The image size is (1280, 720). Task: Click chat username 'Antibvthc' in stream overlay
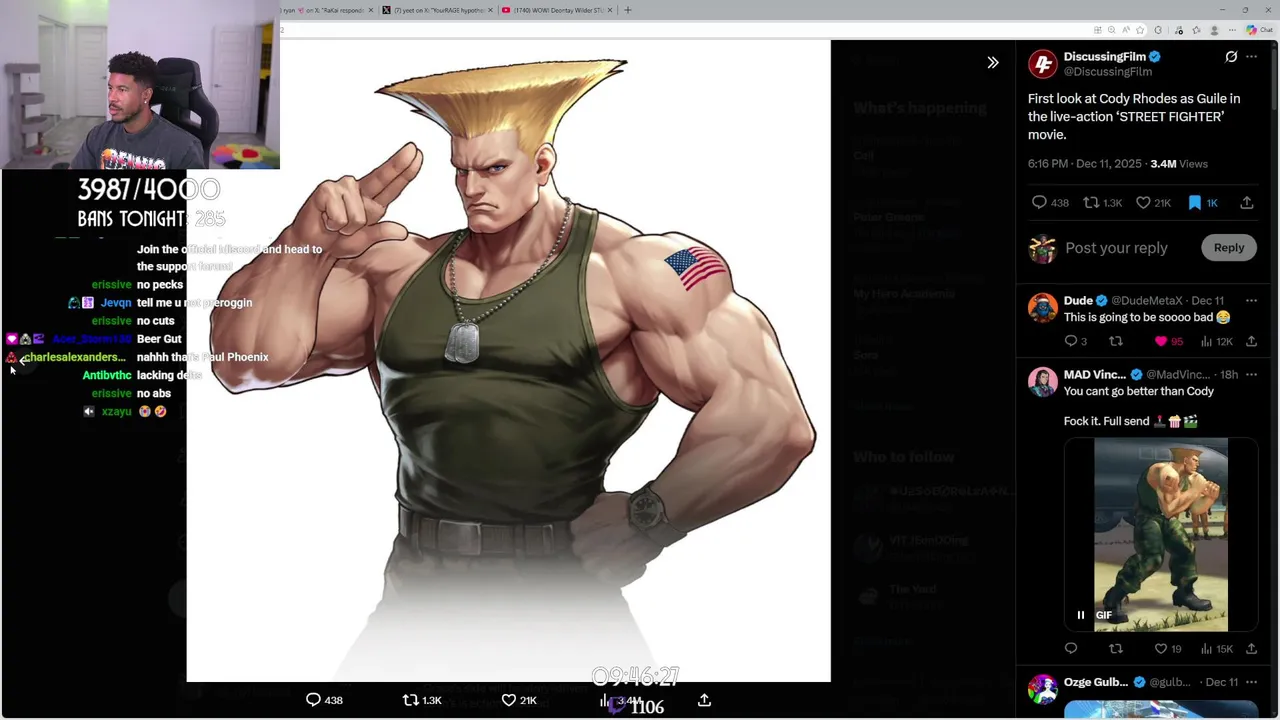pos(107,375)
